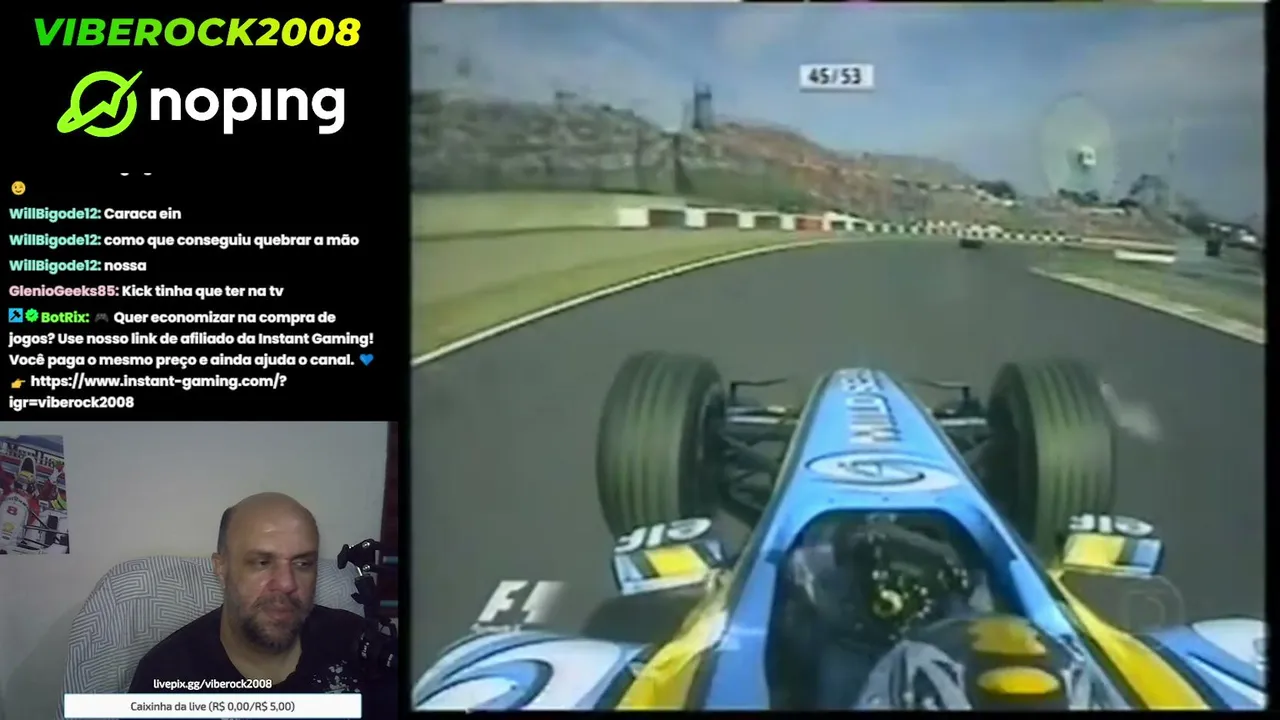Click the BotRix username in chat
This screenshot has height=720, width=1280.
(64, 317)
